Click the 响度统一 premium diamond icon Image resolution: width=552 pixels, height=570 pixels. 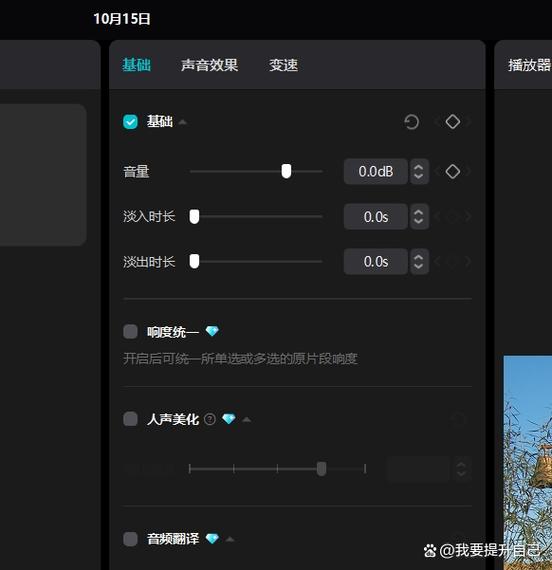[x=212, y=331]
